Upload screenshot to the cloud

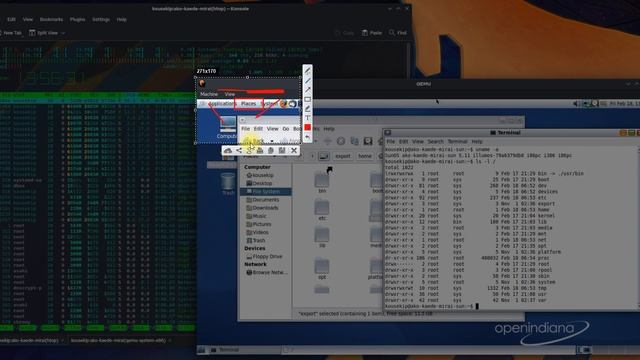(x=228, y=151)
